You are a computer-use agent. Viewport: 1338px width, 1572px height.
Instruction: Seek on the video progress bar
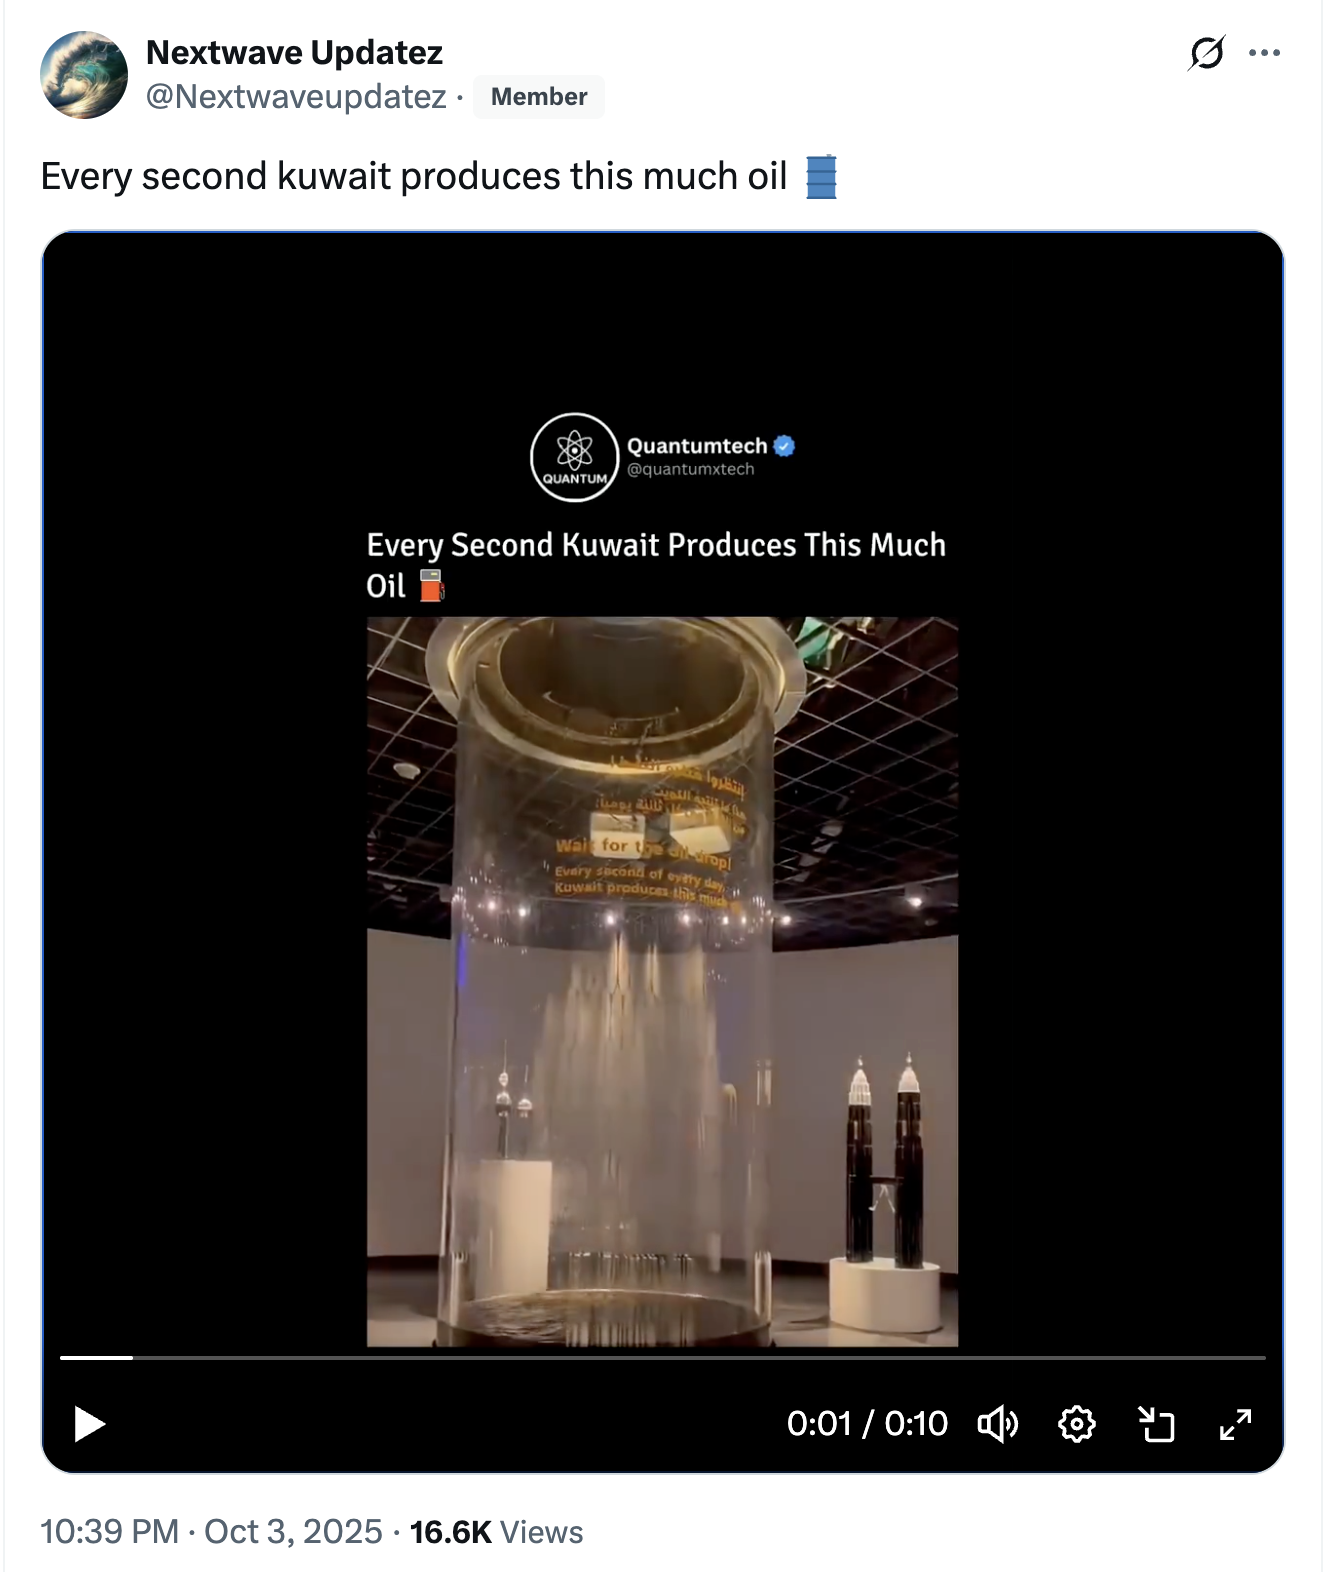point(663,1357)
